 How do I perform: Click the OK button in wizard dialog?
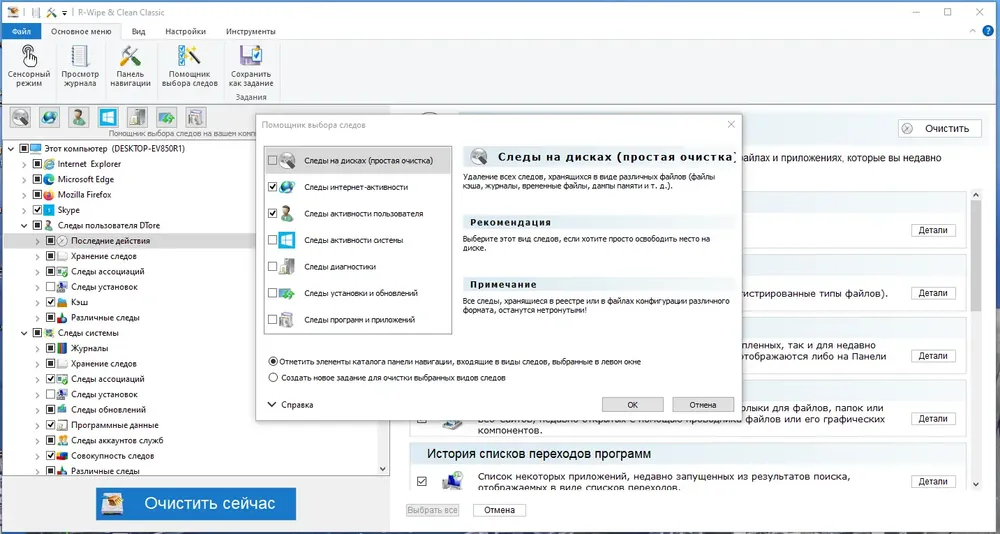coord(632,404)
